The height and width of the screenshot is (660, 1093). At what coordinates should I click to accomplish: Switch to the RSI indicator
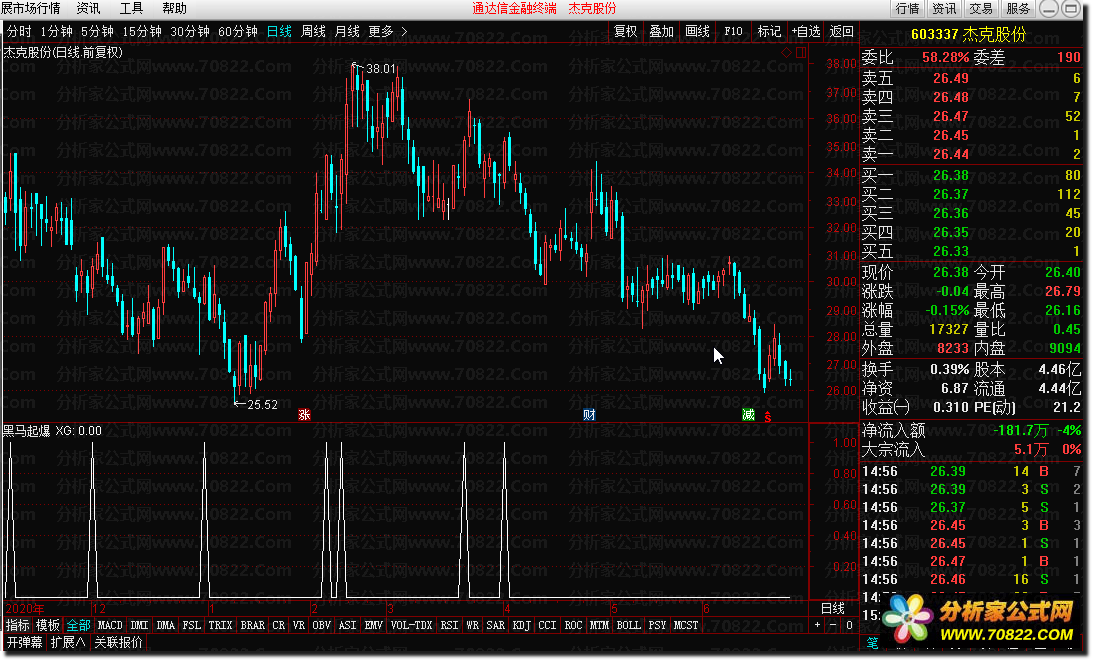tap(449, 625)
